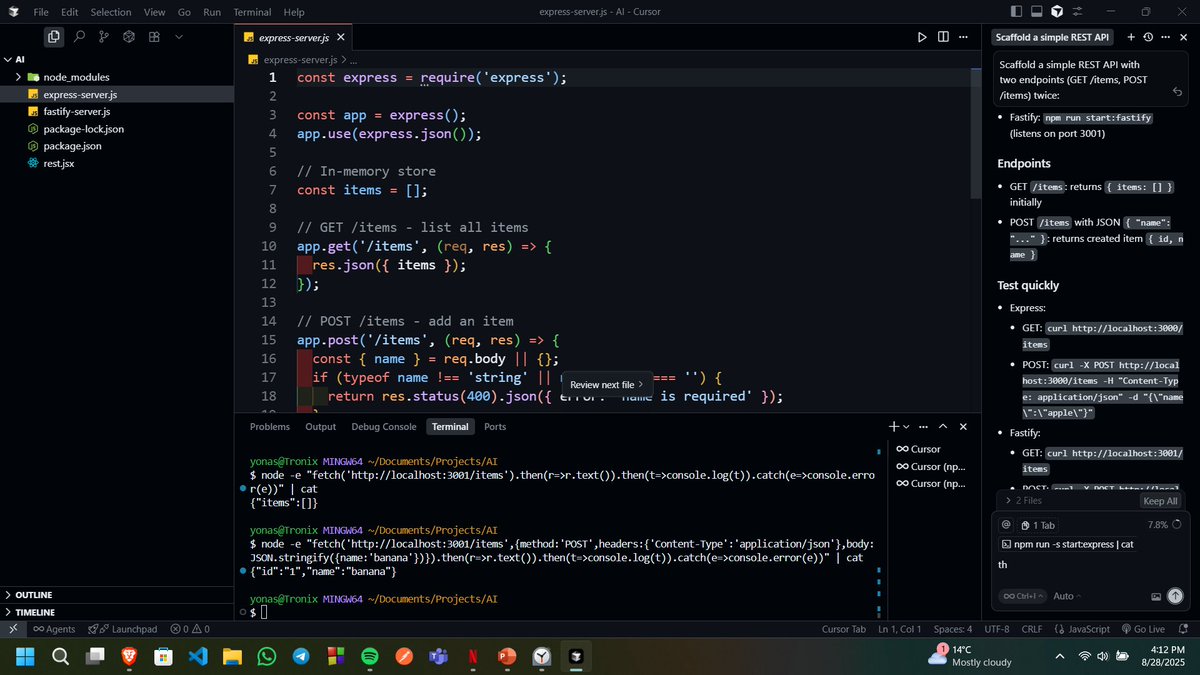Split the editor to the right

[943, 37]
